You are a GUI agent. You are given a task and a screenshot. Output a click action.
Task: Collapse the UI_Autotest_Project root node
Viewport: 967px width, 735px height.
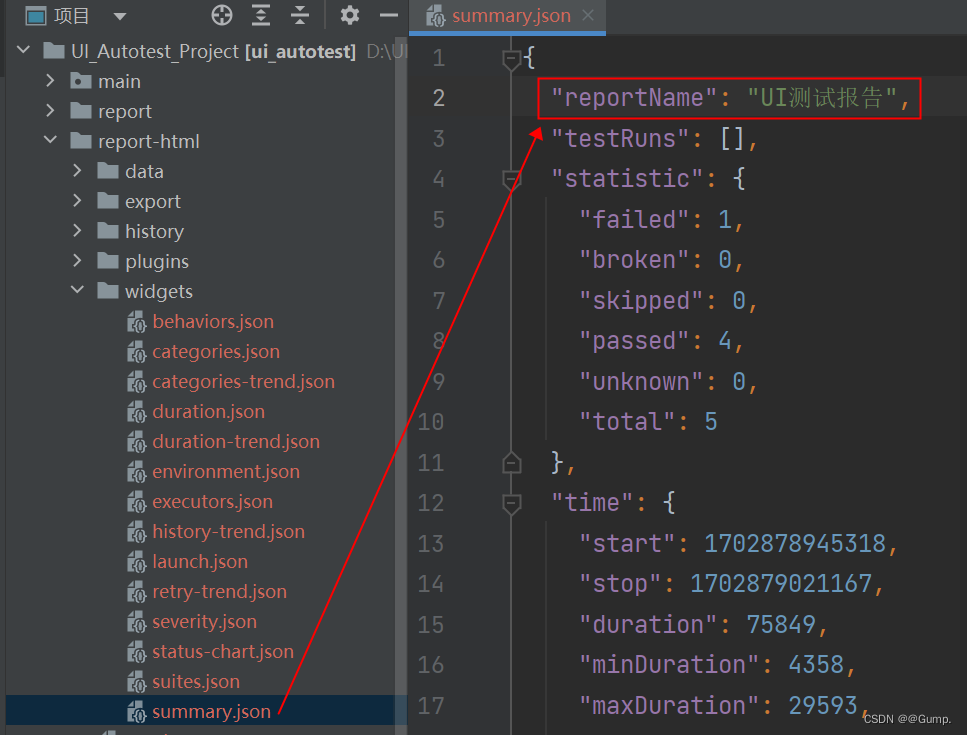[23, 49]
